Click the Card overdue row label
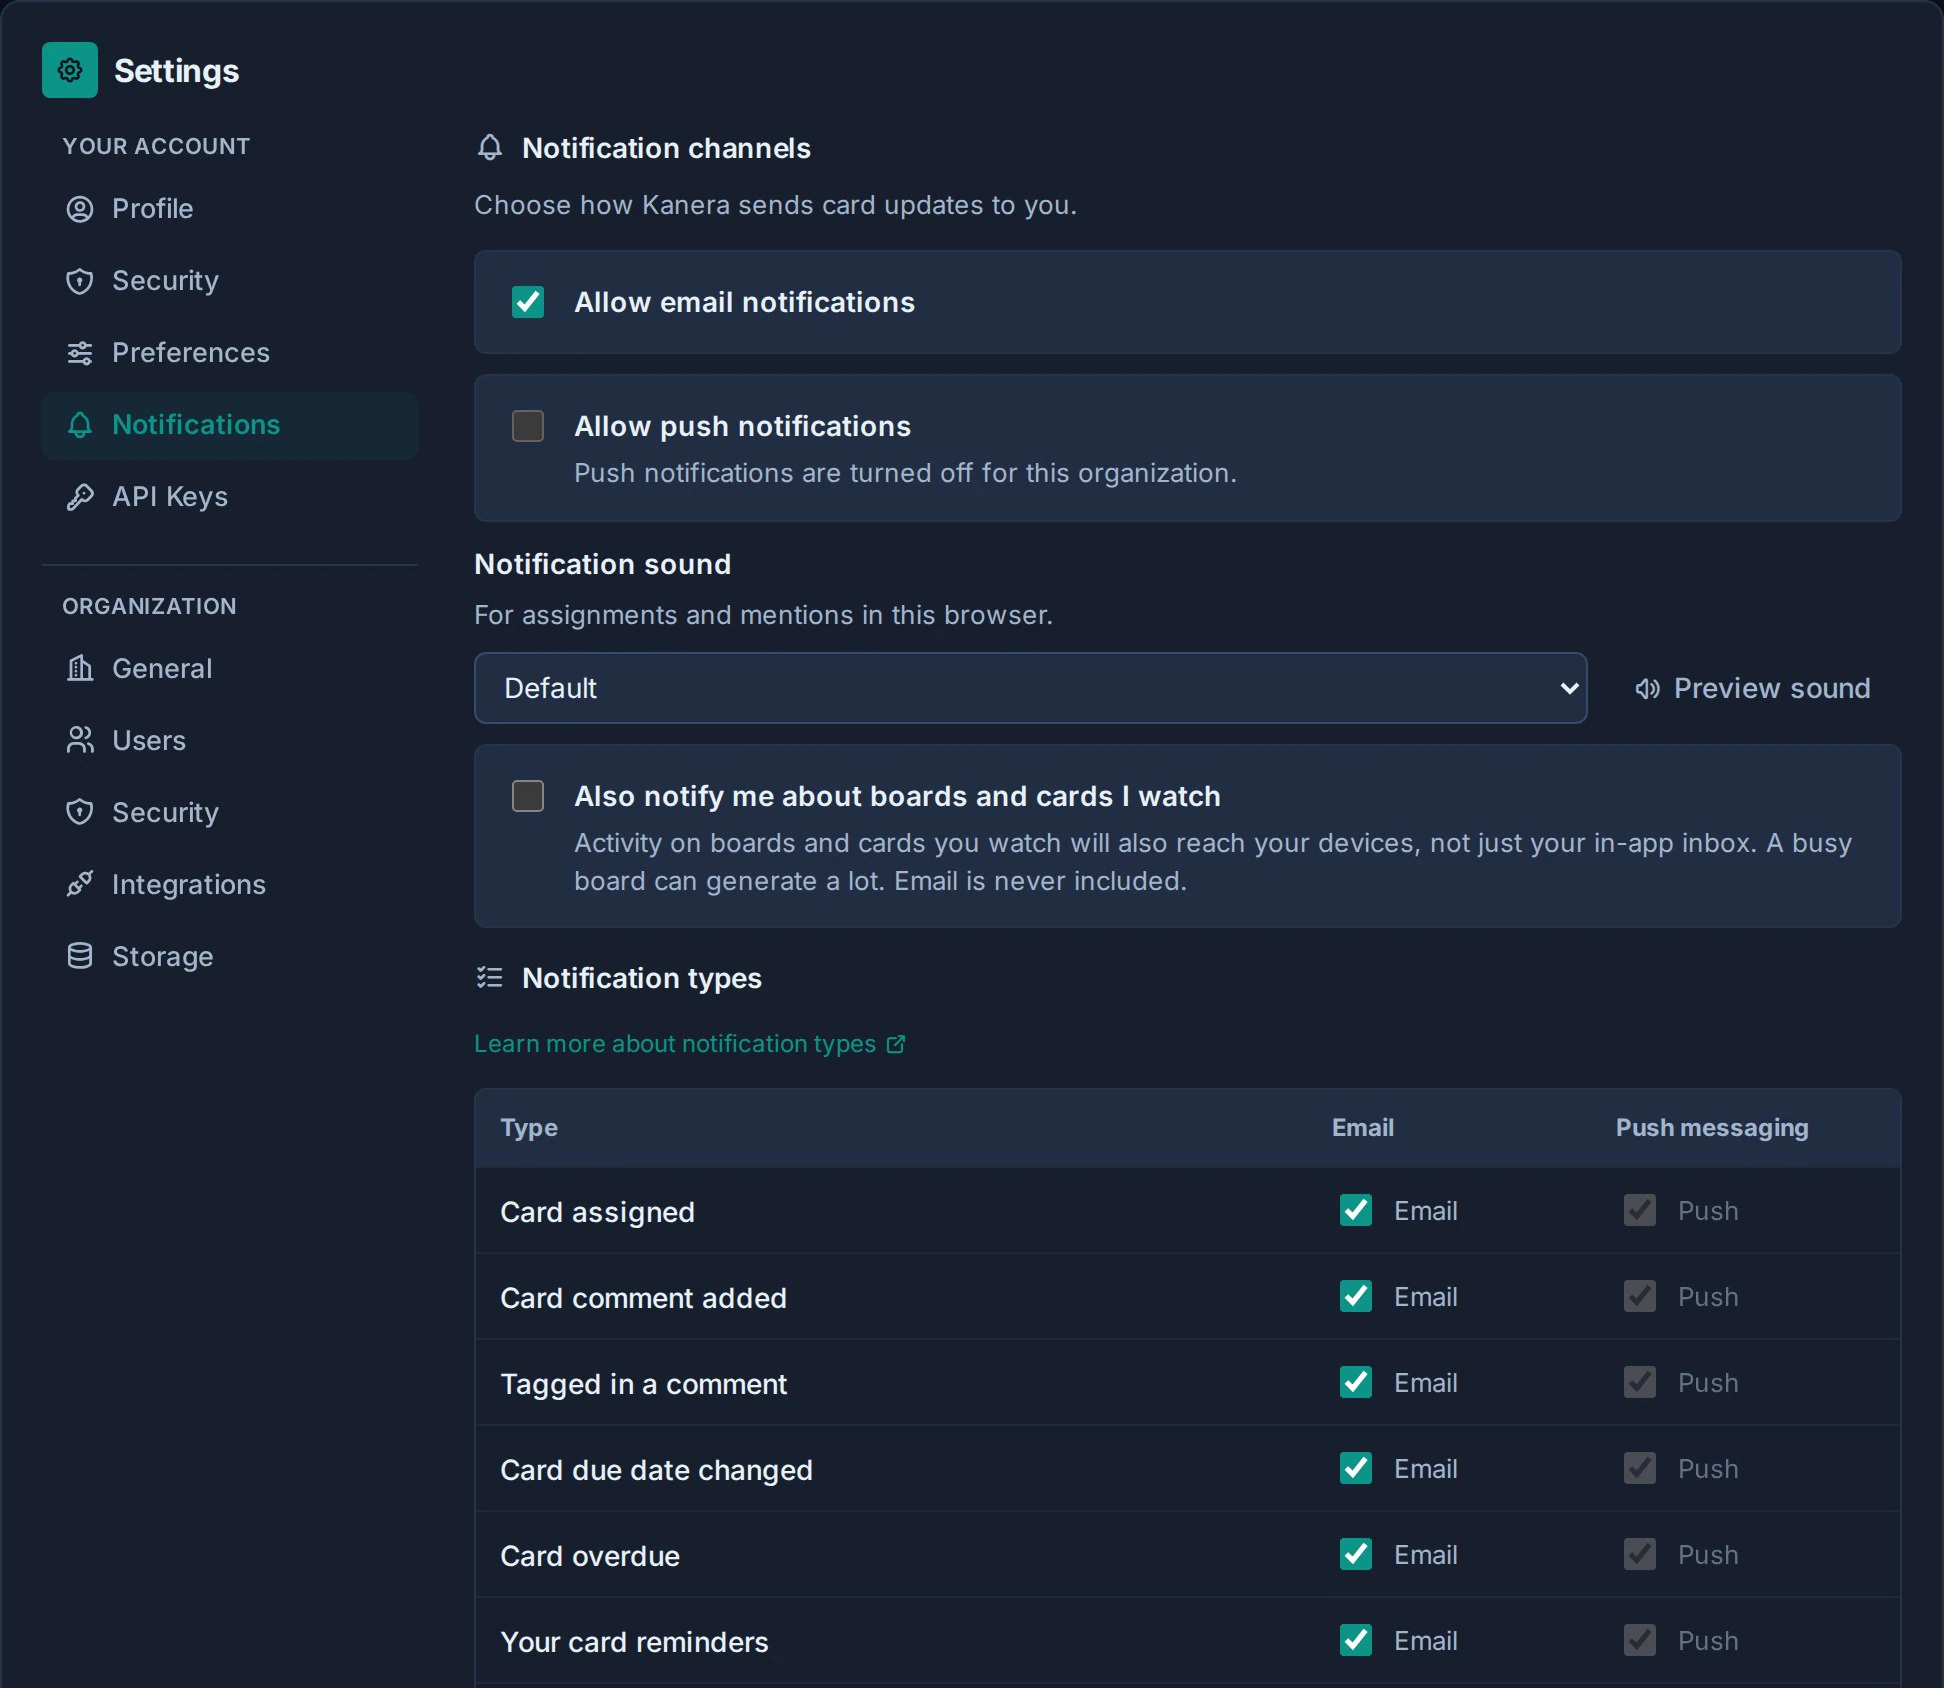This screenshot has height=1688, width=1944. click(x=590, y=1556)
